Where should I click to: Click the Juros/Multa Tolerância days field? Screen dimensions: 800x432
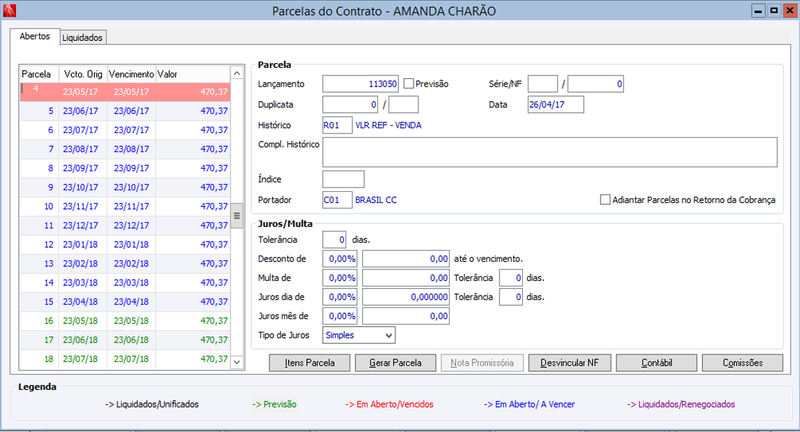coord(334,240)
